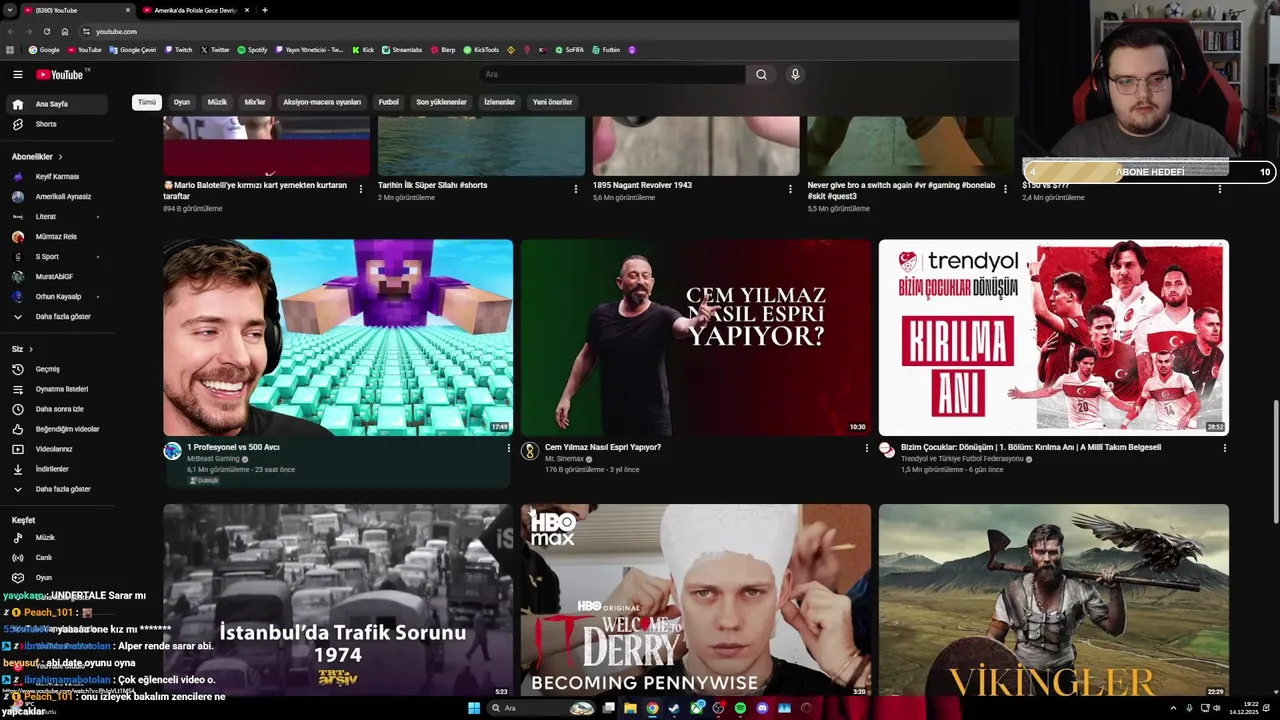Start voice search with microphone icon
The height and width of the screenshot is (720, 1280).
tap(795, 74)
